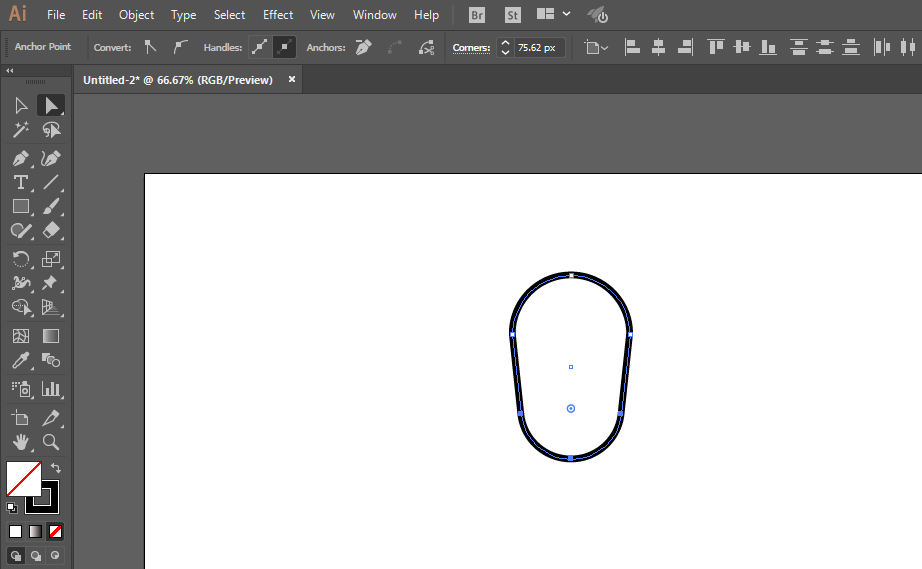This screenshot has height=569, width=922.
Task: Open the Window menu
Action: pos(375,15)
